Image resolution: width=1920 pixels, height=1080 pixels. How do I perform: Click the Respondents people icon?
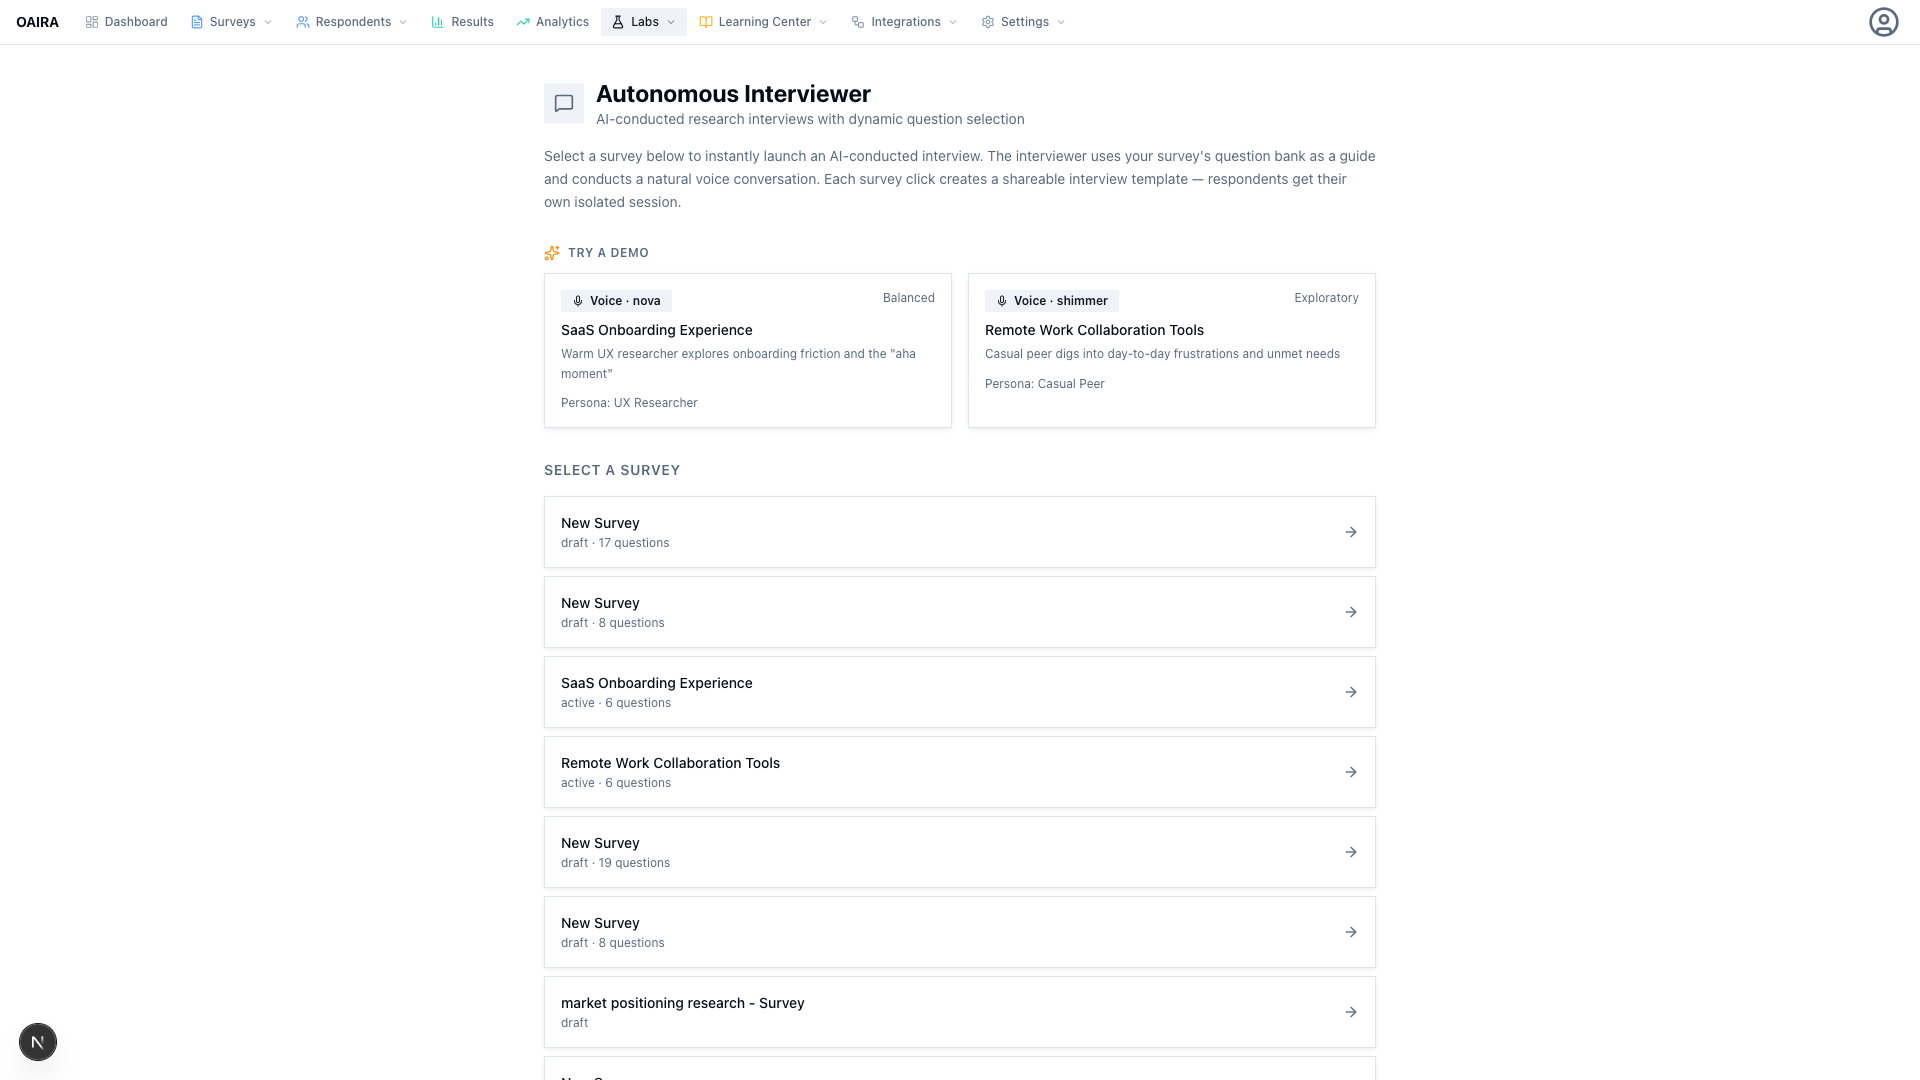click(x=302, y=22)
